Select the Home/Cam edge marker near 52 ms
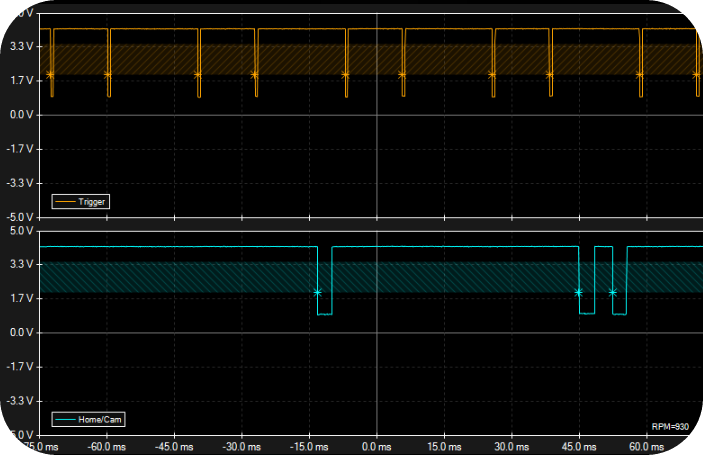703x455 pixels. click(613, 293)
